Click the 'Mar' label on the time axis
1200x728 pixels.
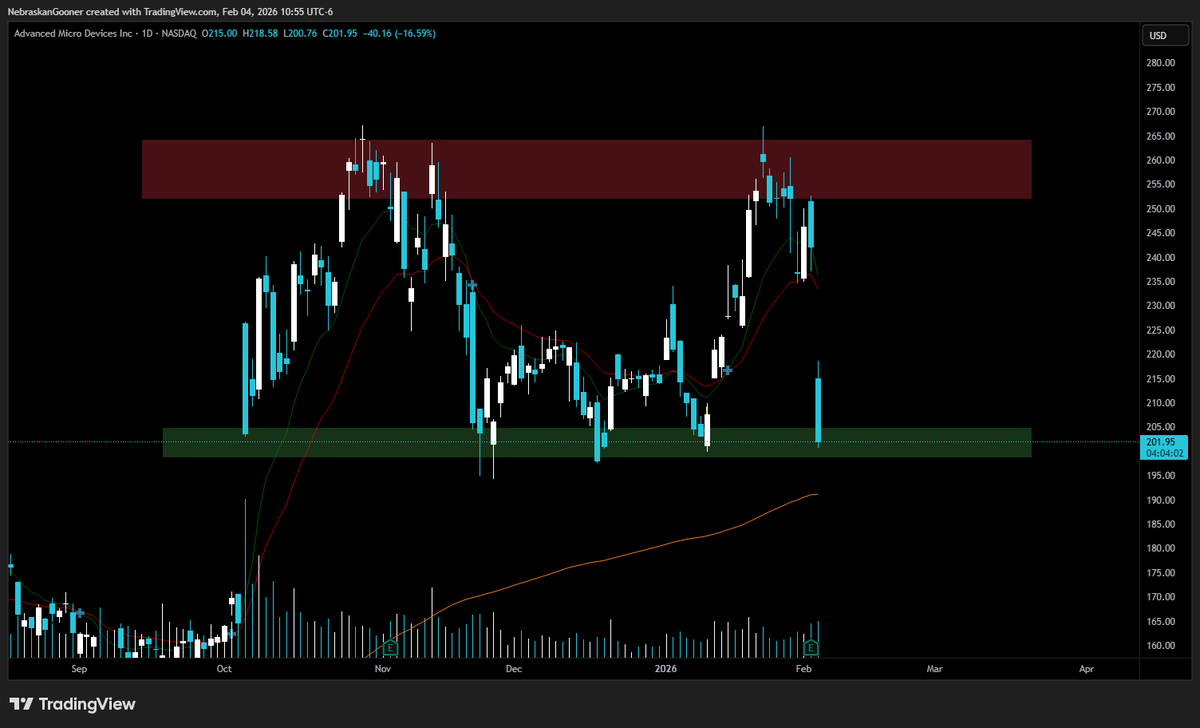coord(934,667)
